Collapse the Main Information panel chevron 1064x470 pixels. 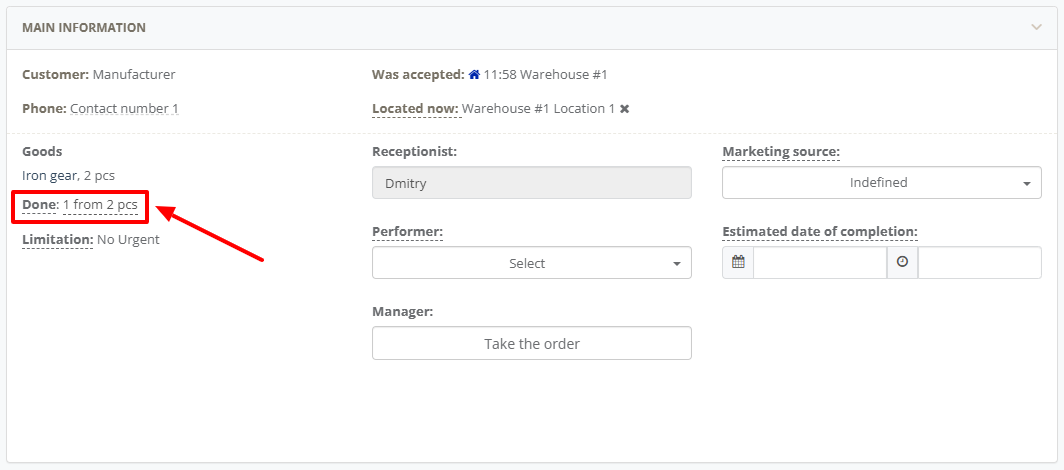coord(1036,28)
